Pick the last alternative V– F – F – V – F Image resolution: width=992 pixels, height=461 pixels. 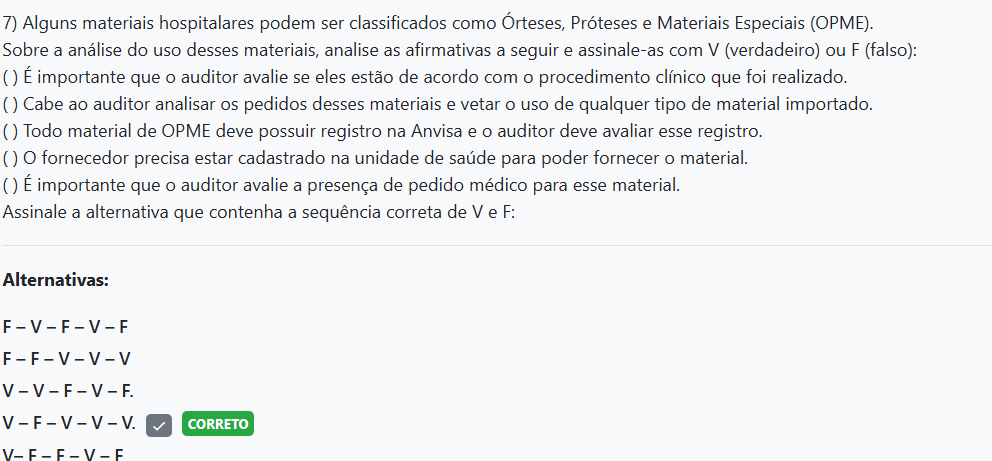[63, 454]
